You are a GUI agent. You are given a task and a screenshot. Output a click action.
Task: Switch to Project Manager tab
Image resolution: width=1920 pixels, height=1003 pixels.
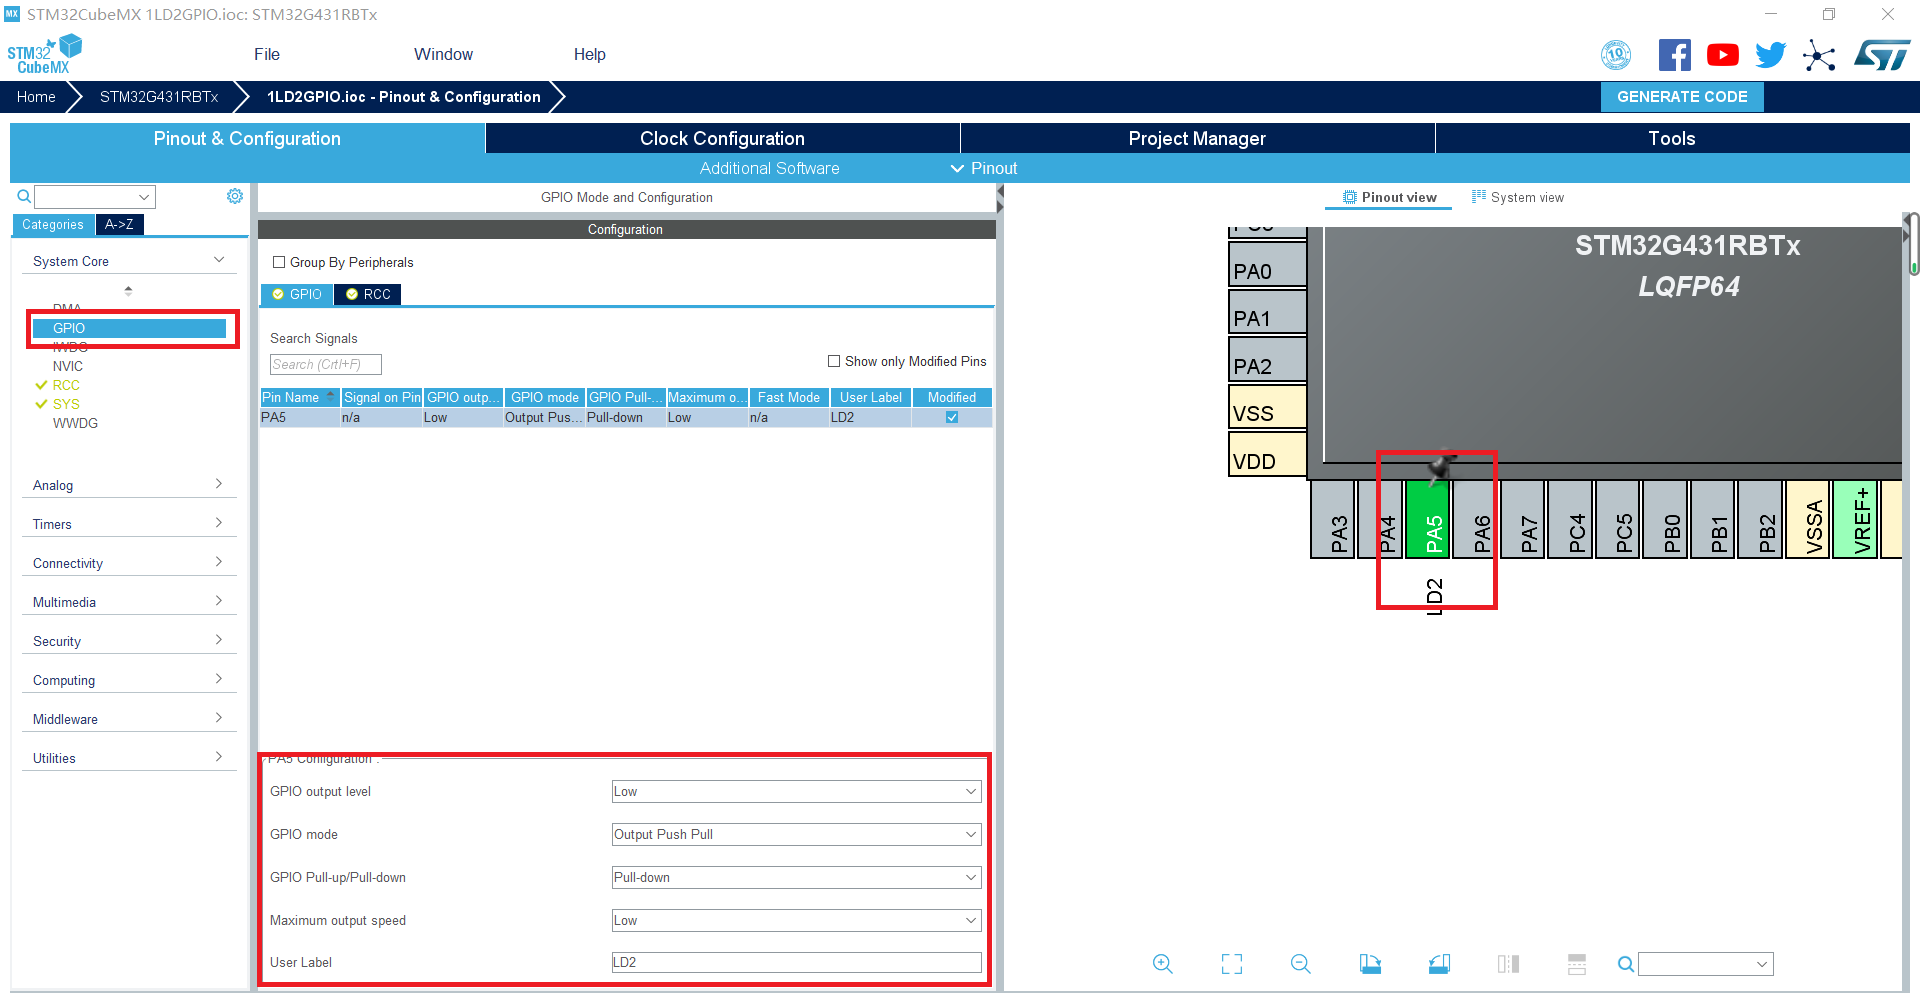pyautogui.click(x=1197, y=138)
